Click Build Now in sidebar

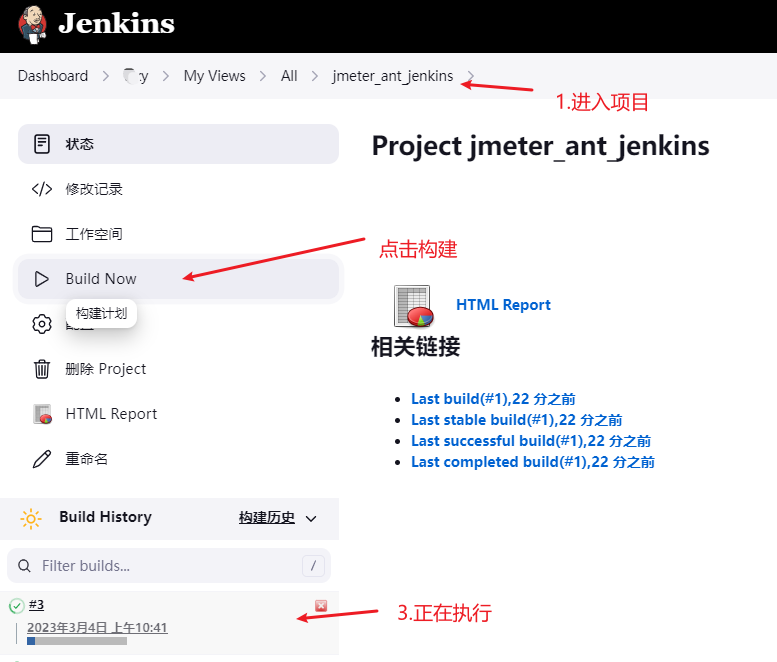pos(178,279)
